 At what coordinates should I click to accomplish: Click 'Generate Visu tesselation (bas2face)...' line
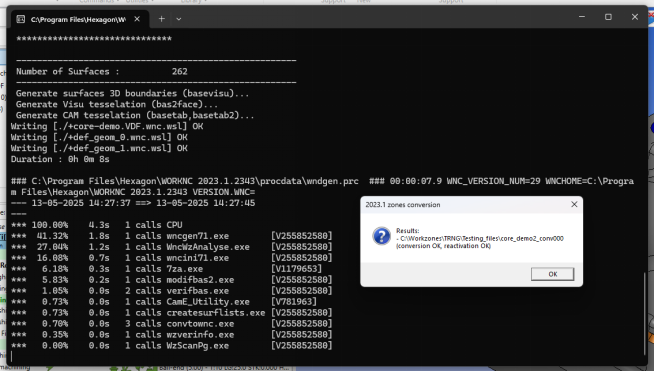tap(117, 104)
